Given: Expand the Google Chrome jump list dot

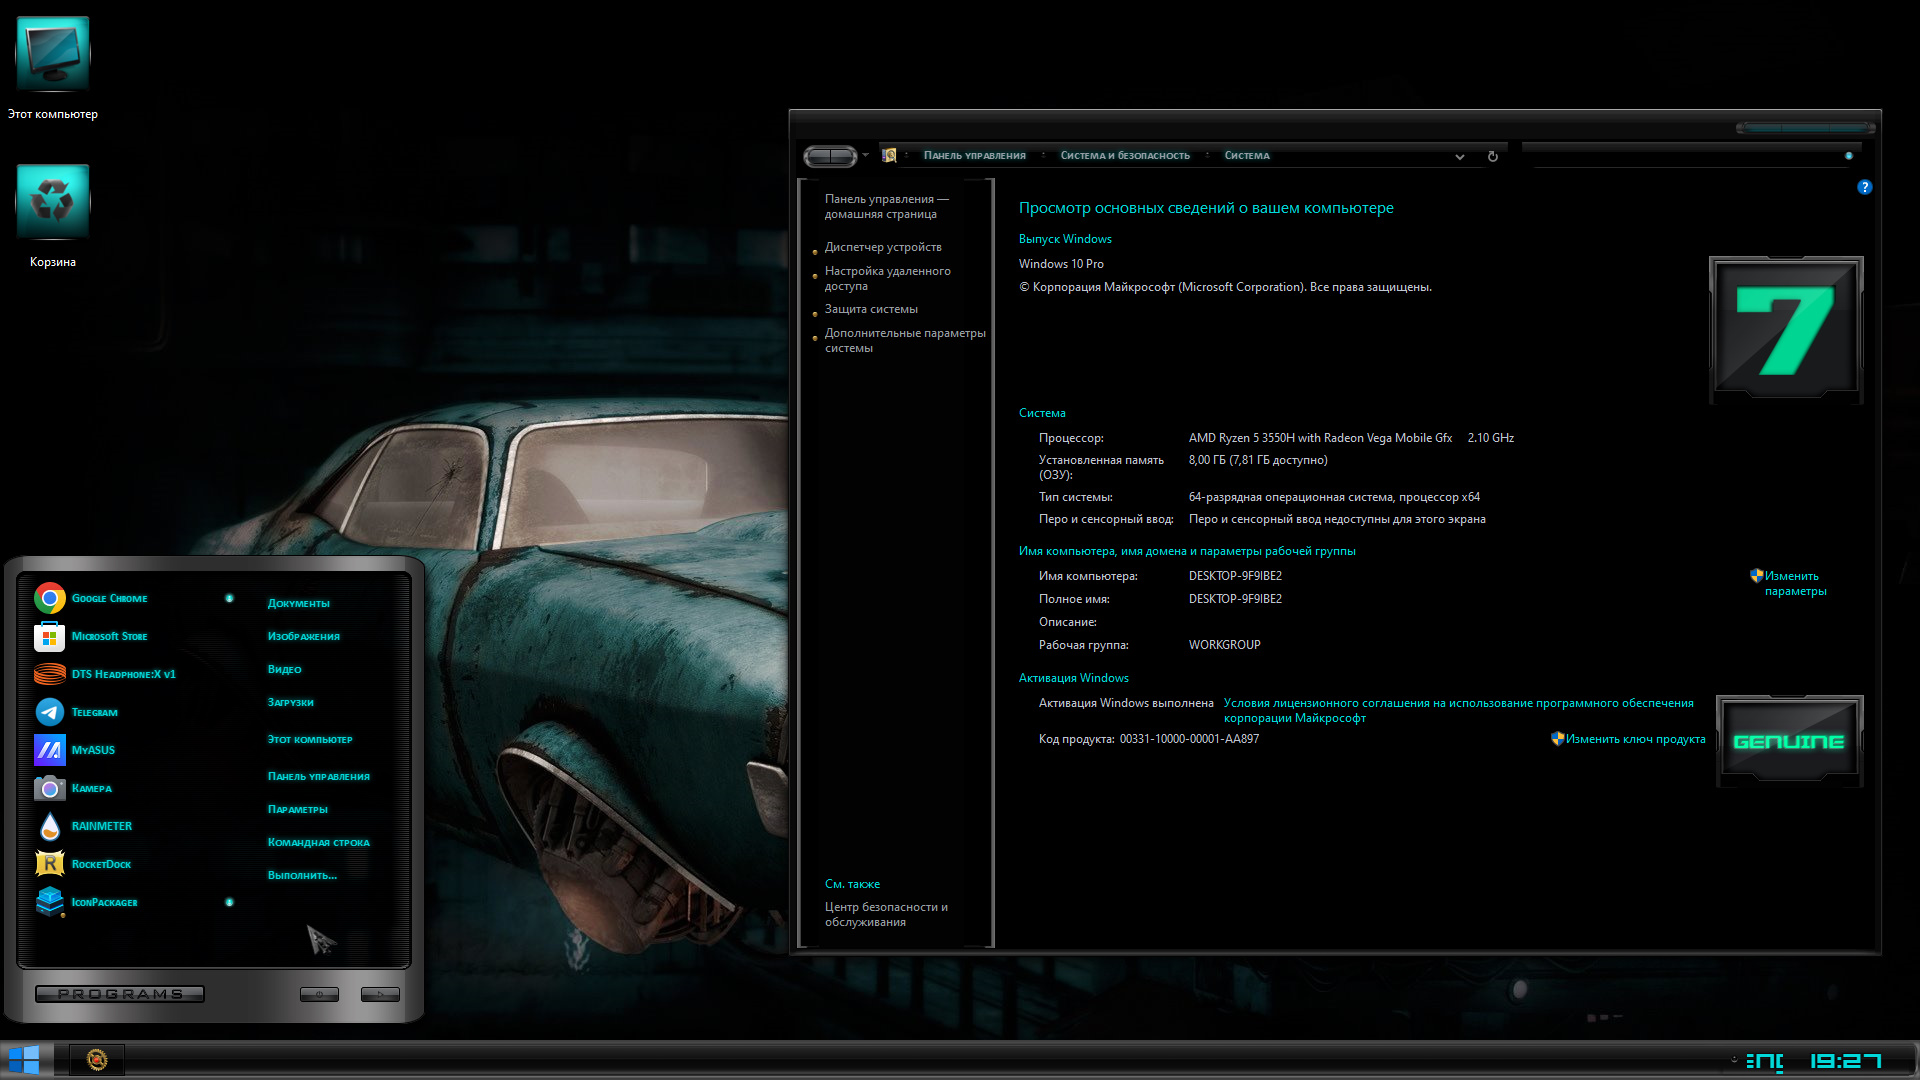Looking at the screenshot, I should point(229,598).
